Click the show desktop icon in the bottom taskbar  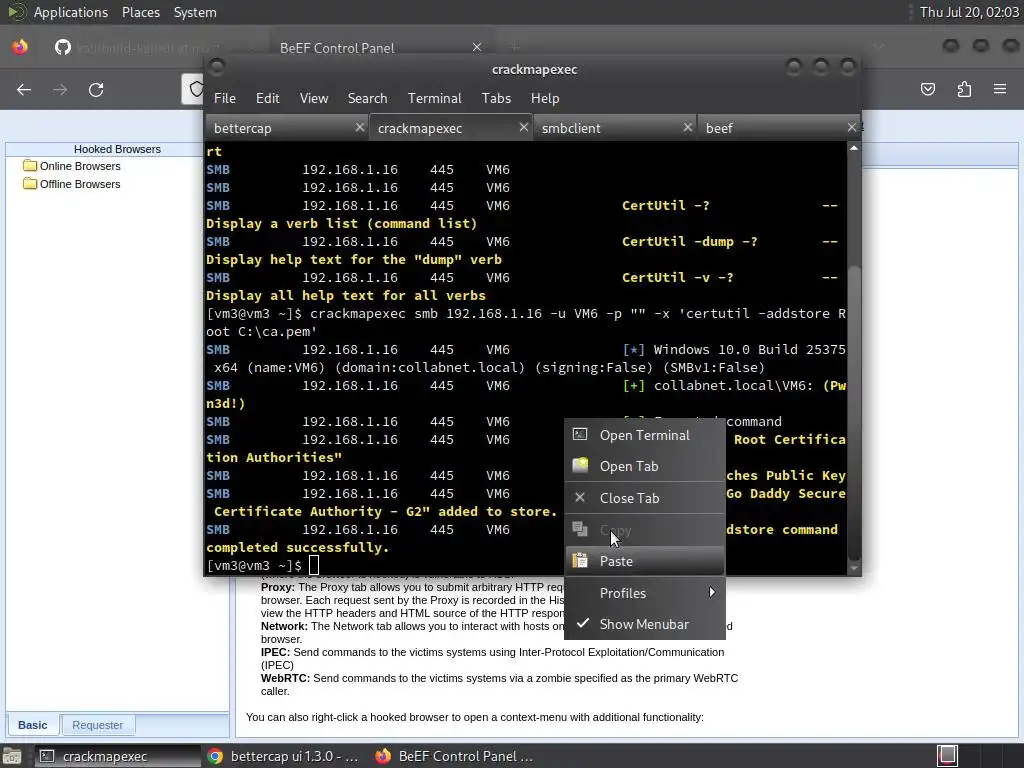coord(12,756)
